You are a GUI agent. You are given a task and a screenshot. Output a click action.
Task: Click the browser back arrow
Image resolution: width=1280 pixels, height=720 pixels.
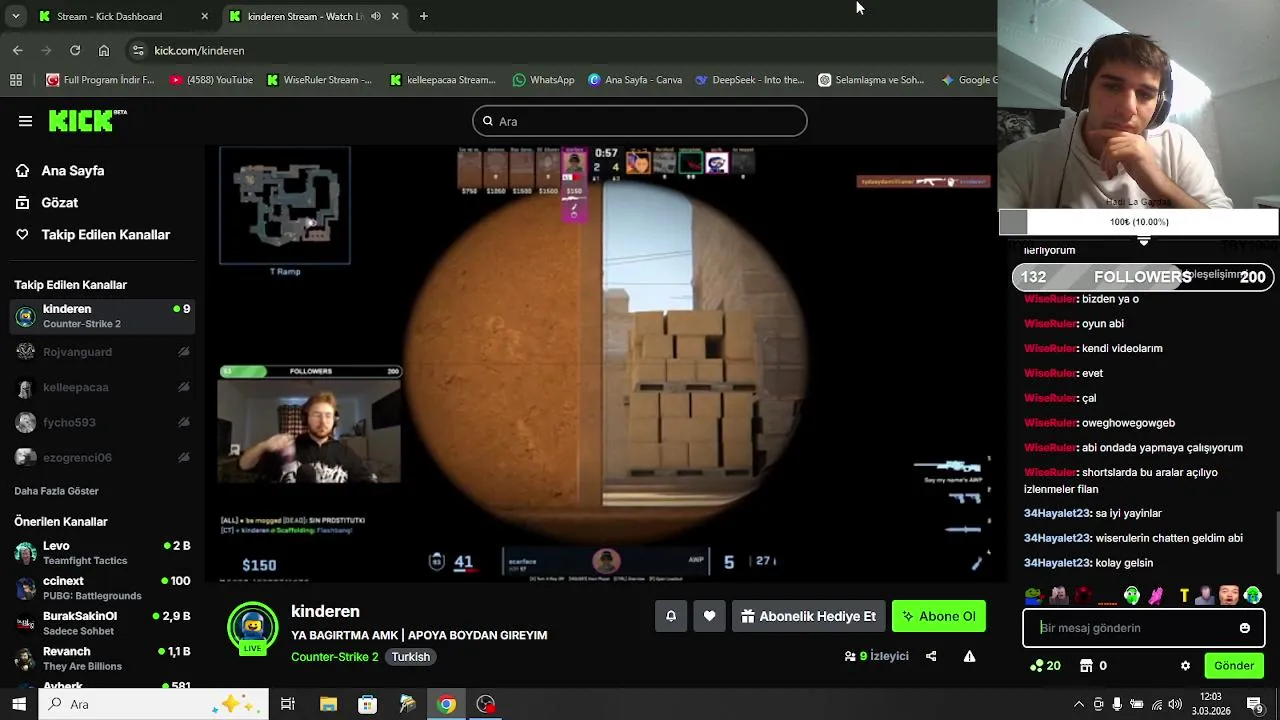pos(18,50)
